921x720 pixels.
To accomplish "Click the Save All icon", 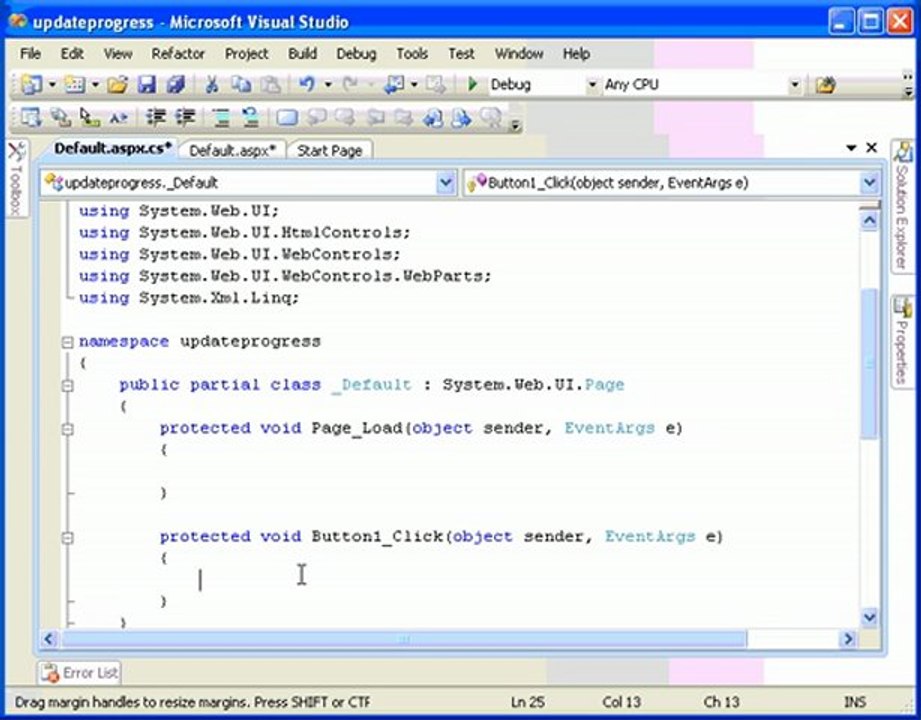I will tap(176, 85).
